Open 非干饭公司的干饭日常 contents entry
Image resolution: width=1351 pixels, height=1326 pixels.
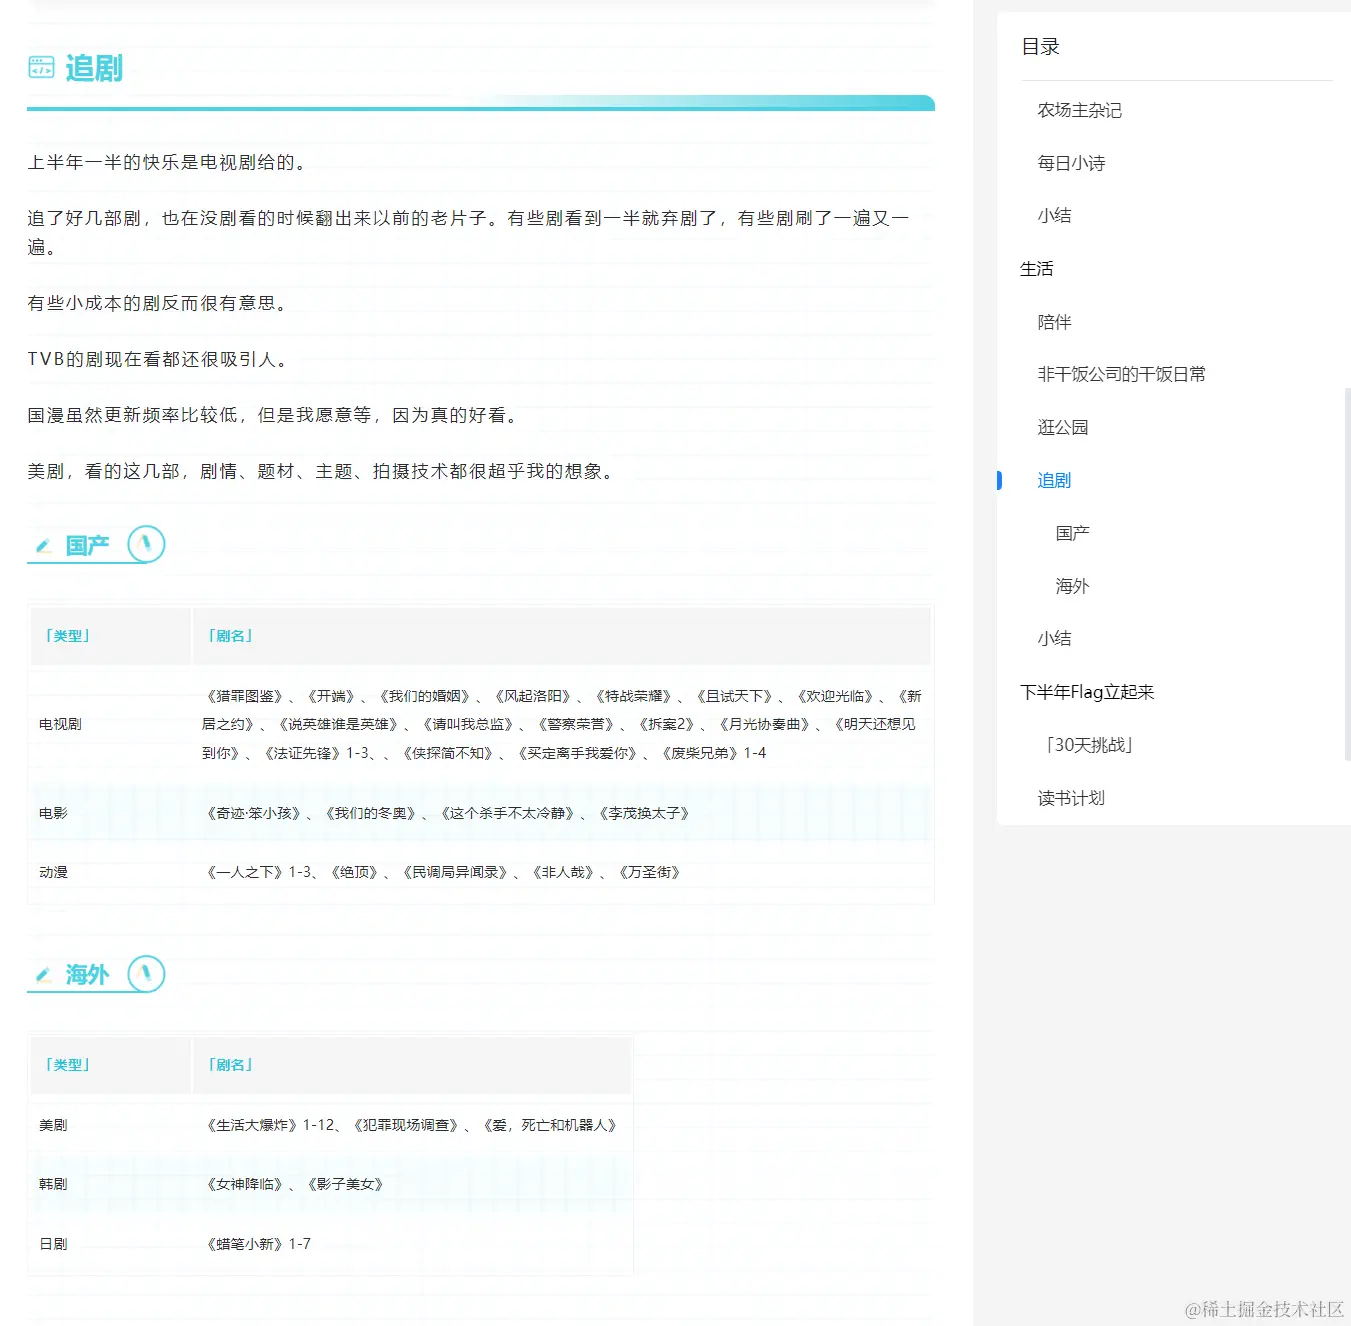tap(1121, 374)
